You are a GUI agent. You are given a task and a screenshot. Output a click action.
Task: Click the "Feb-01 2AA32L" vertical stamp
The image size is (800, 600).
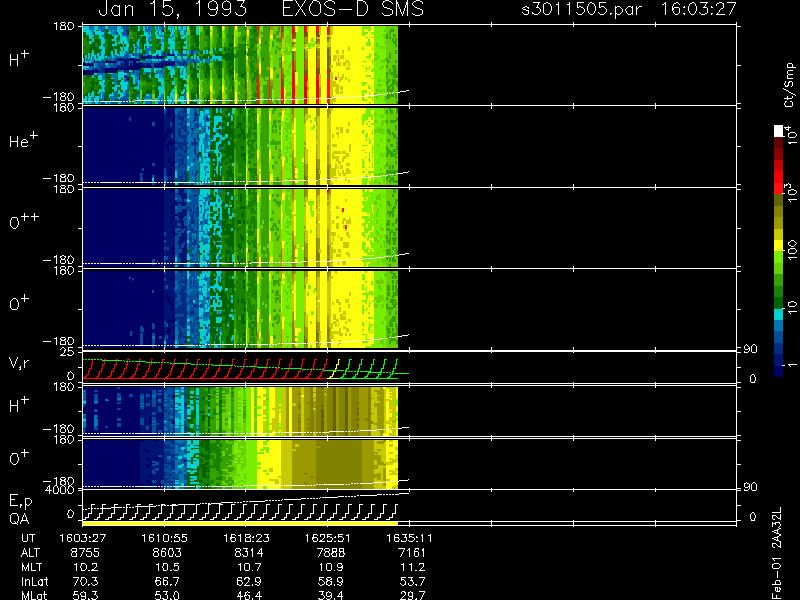pos(777,553)
